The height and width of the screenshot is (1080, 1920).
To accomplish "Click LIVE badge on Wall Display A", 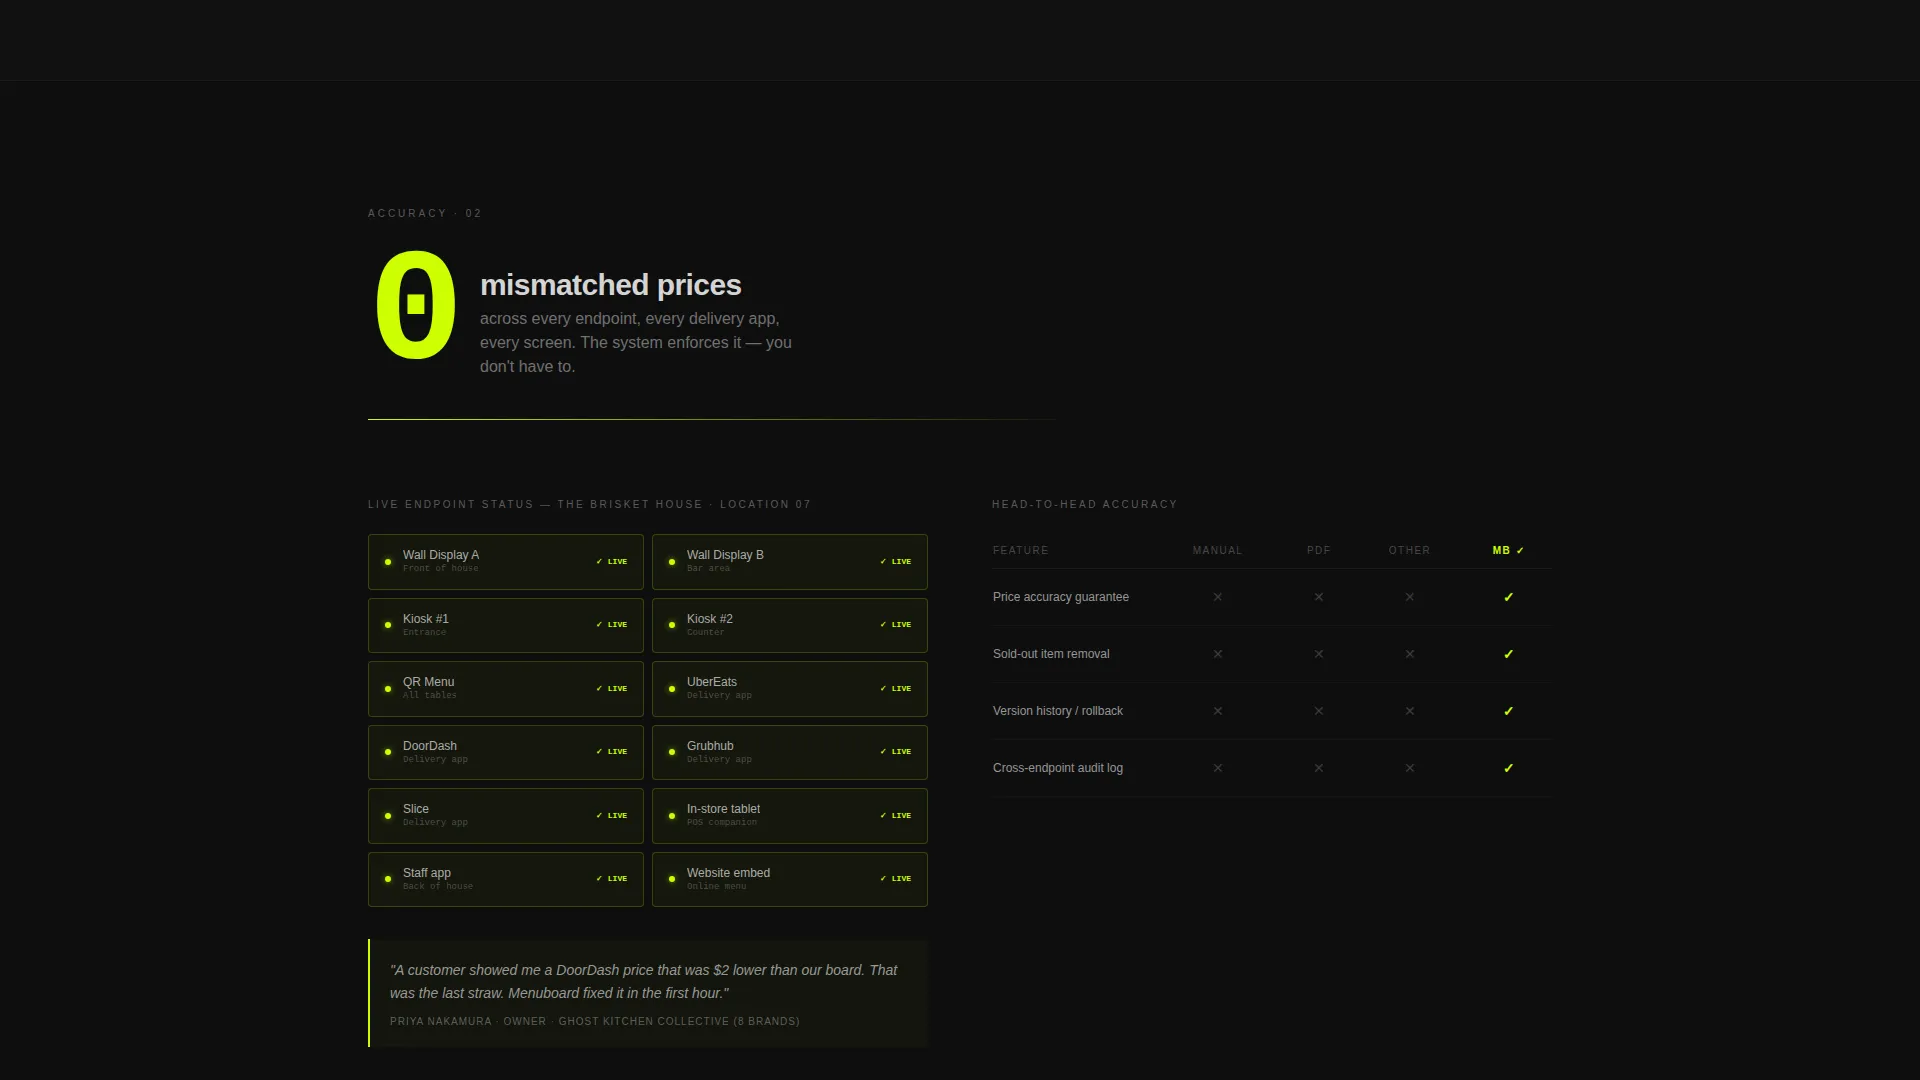I will click(612, 562).
